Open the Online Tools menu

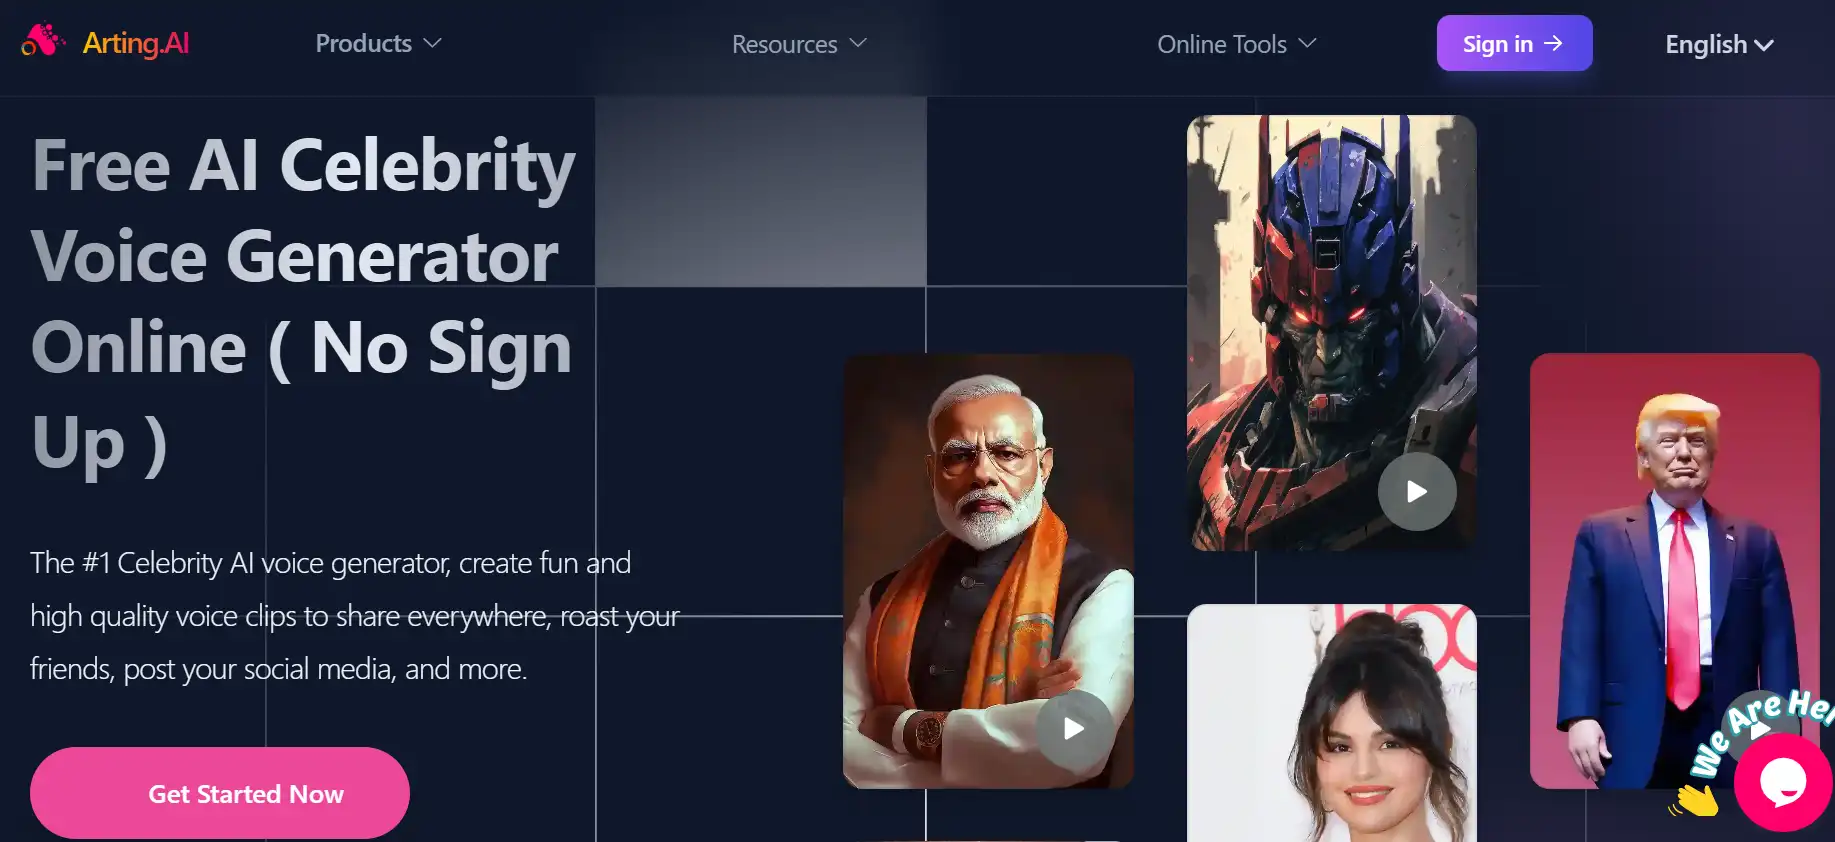(x=1236, y=45)
